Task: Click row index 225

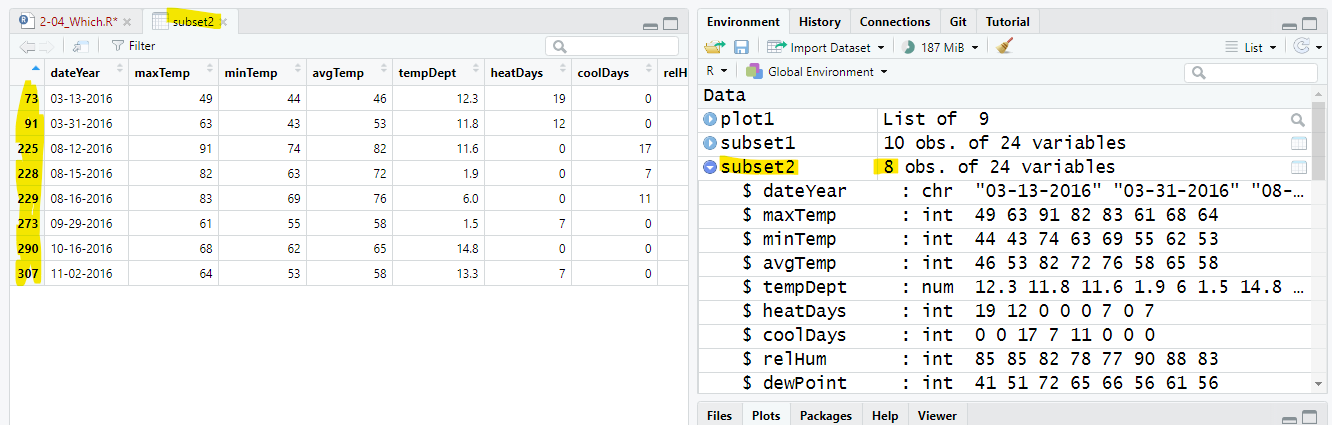Action: pos(27,148)
